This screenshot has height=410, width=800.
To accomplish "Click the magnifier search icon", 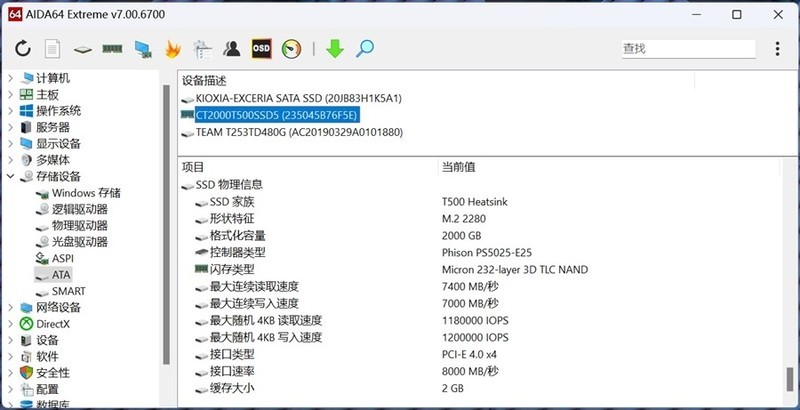I will [x=365, y=49].
